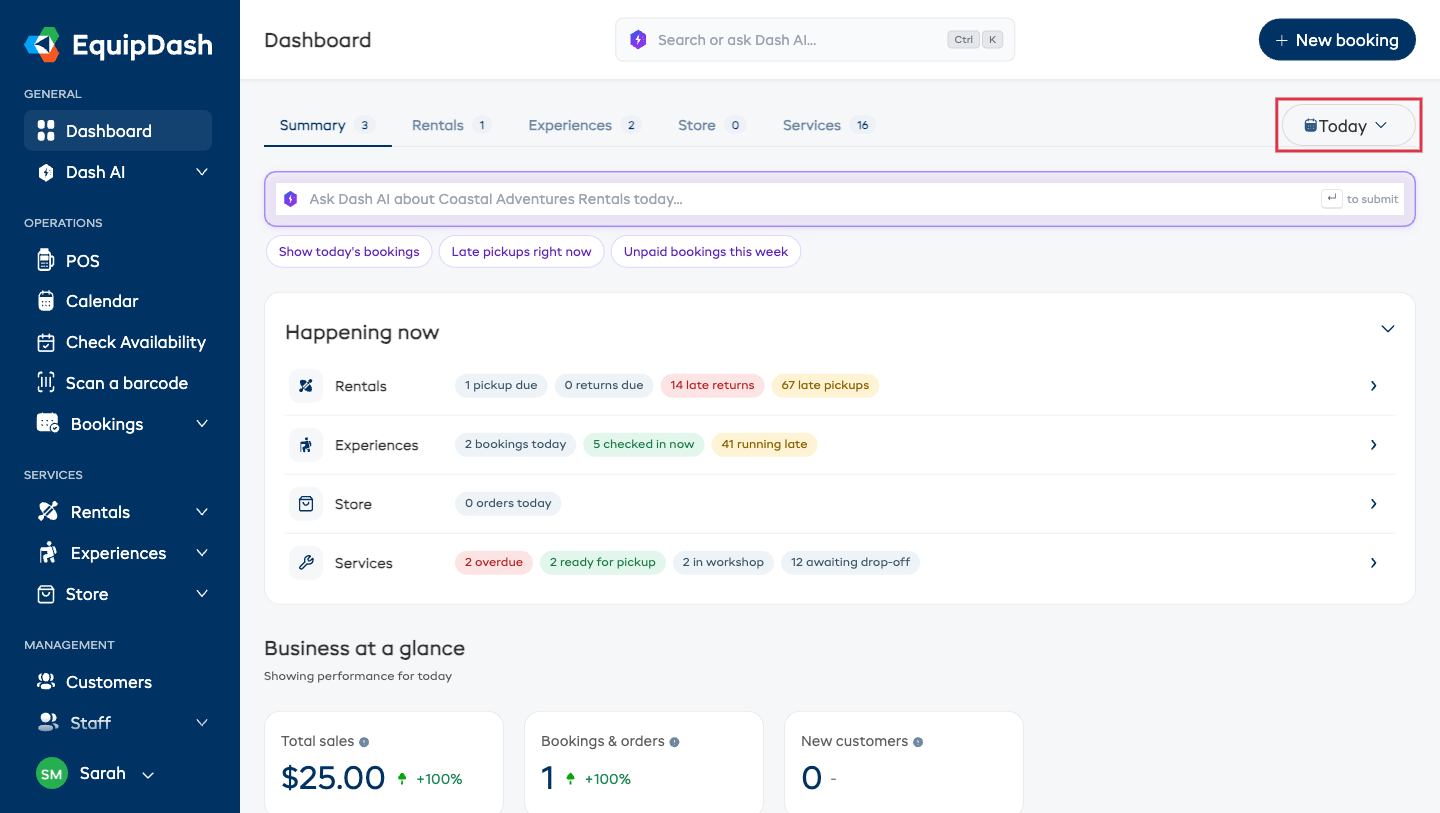Click the 2 overdue services badge
The width and height of the screenshot is (1440, 813).
[x=494, y=563]
